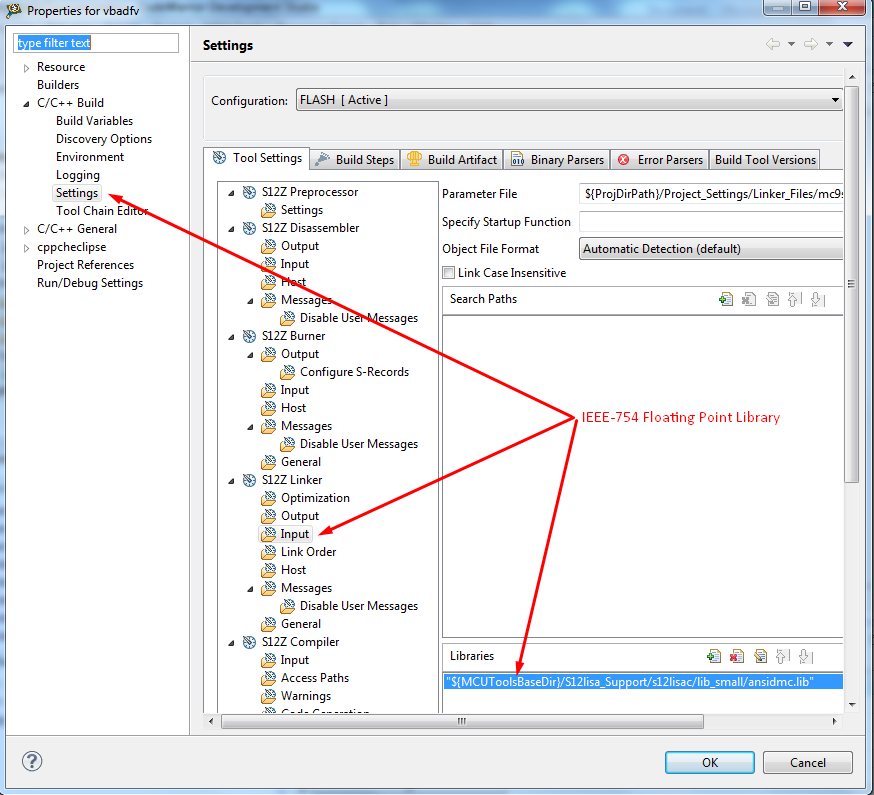The height and width of the screenshot is (795, 874).
Task: Open the Configuration dropdown
Action: [x=569, y=100]
